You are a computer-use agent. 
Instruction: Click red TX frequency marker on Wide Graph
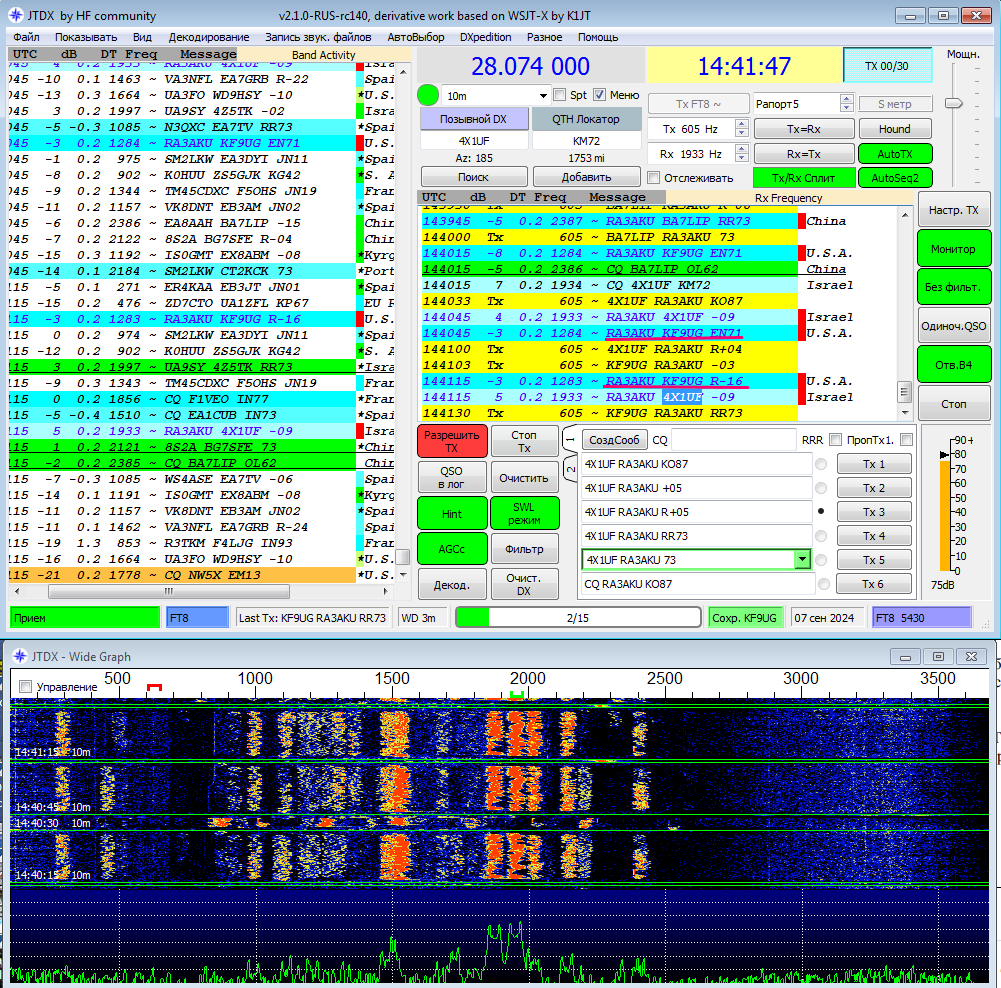pyautogui.click(x=154, y=687)
